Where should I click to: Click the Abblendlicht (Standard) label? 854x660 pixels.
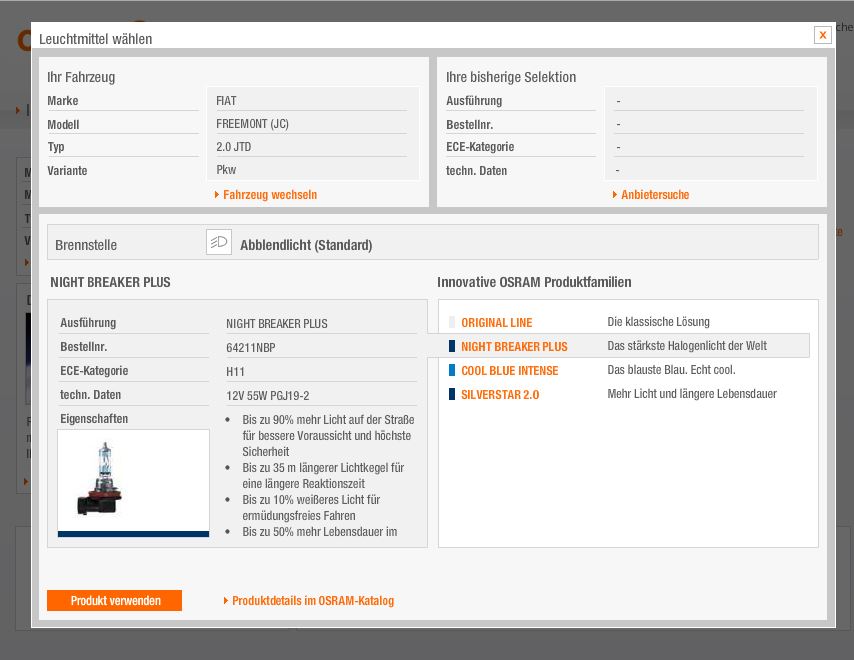click(x=306, y=245)
